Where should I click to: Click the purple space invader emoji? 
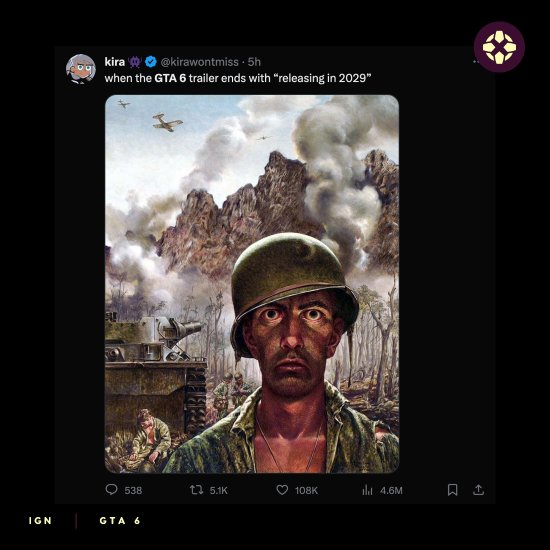(135, 62)
